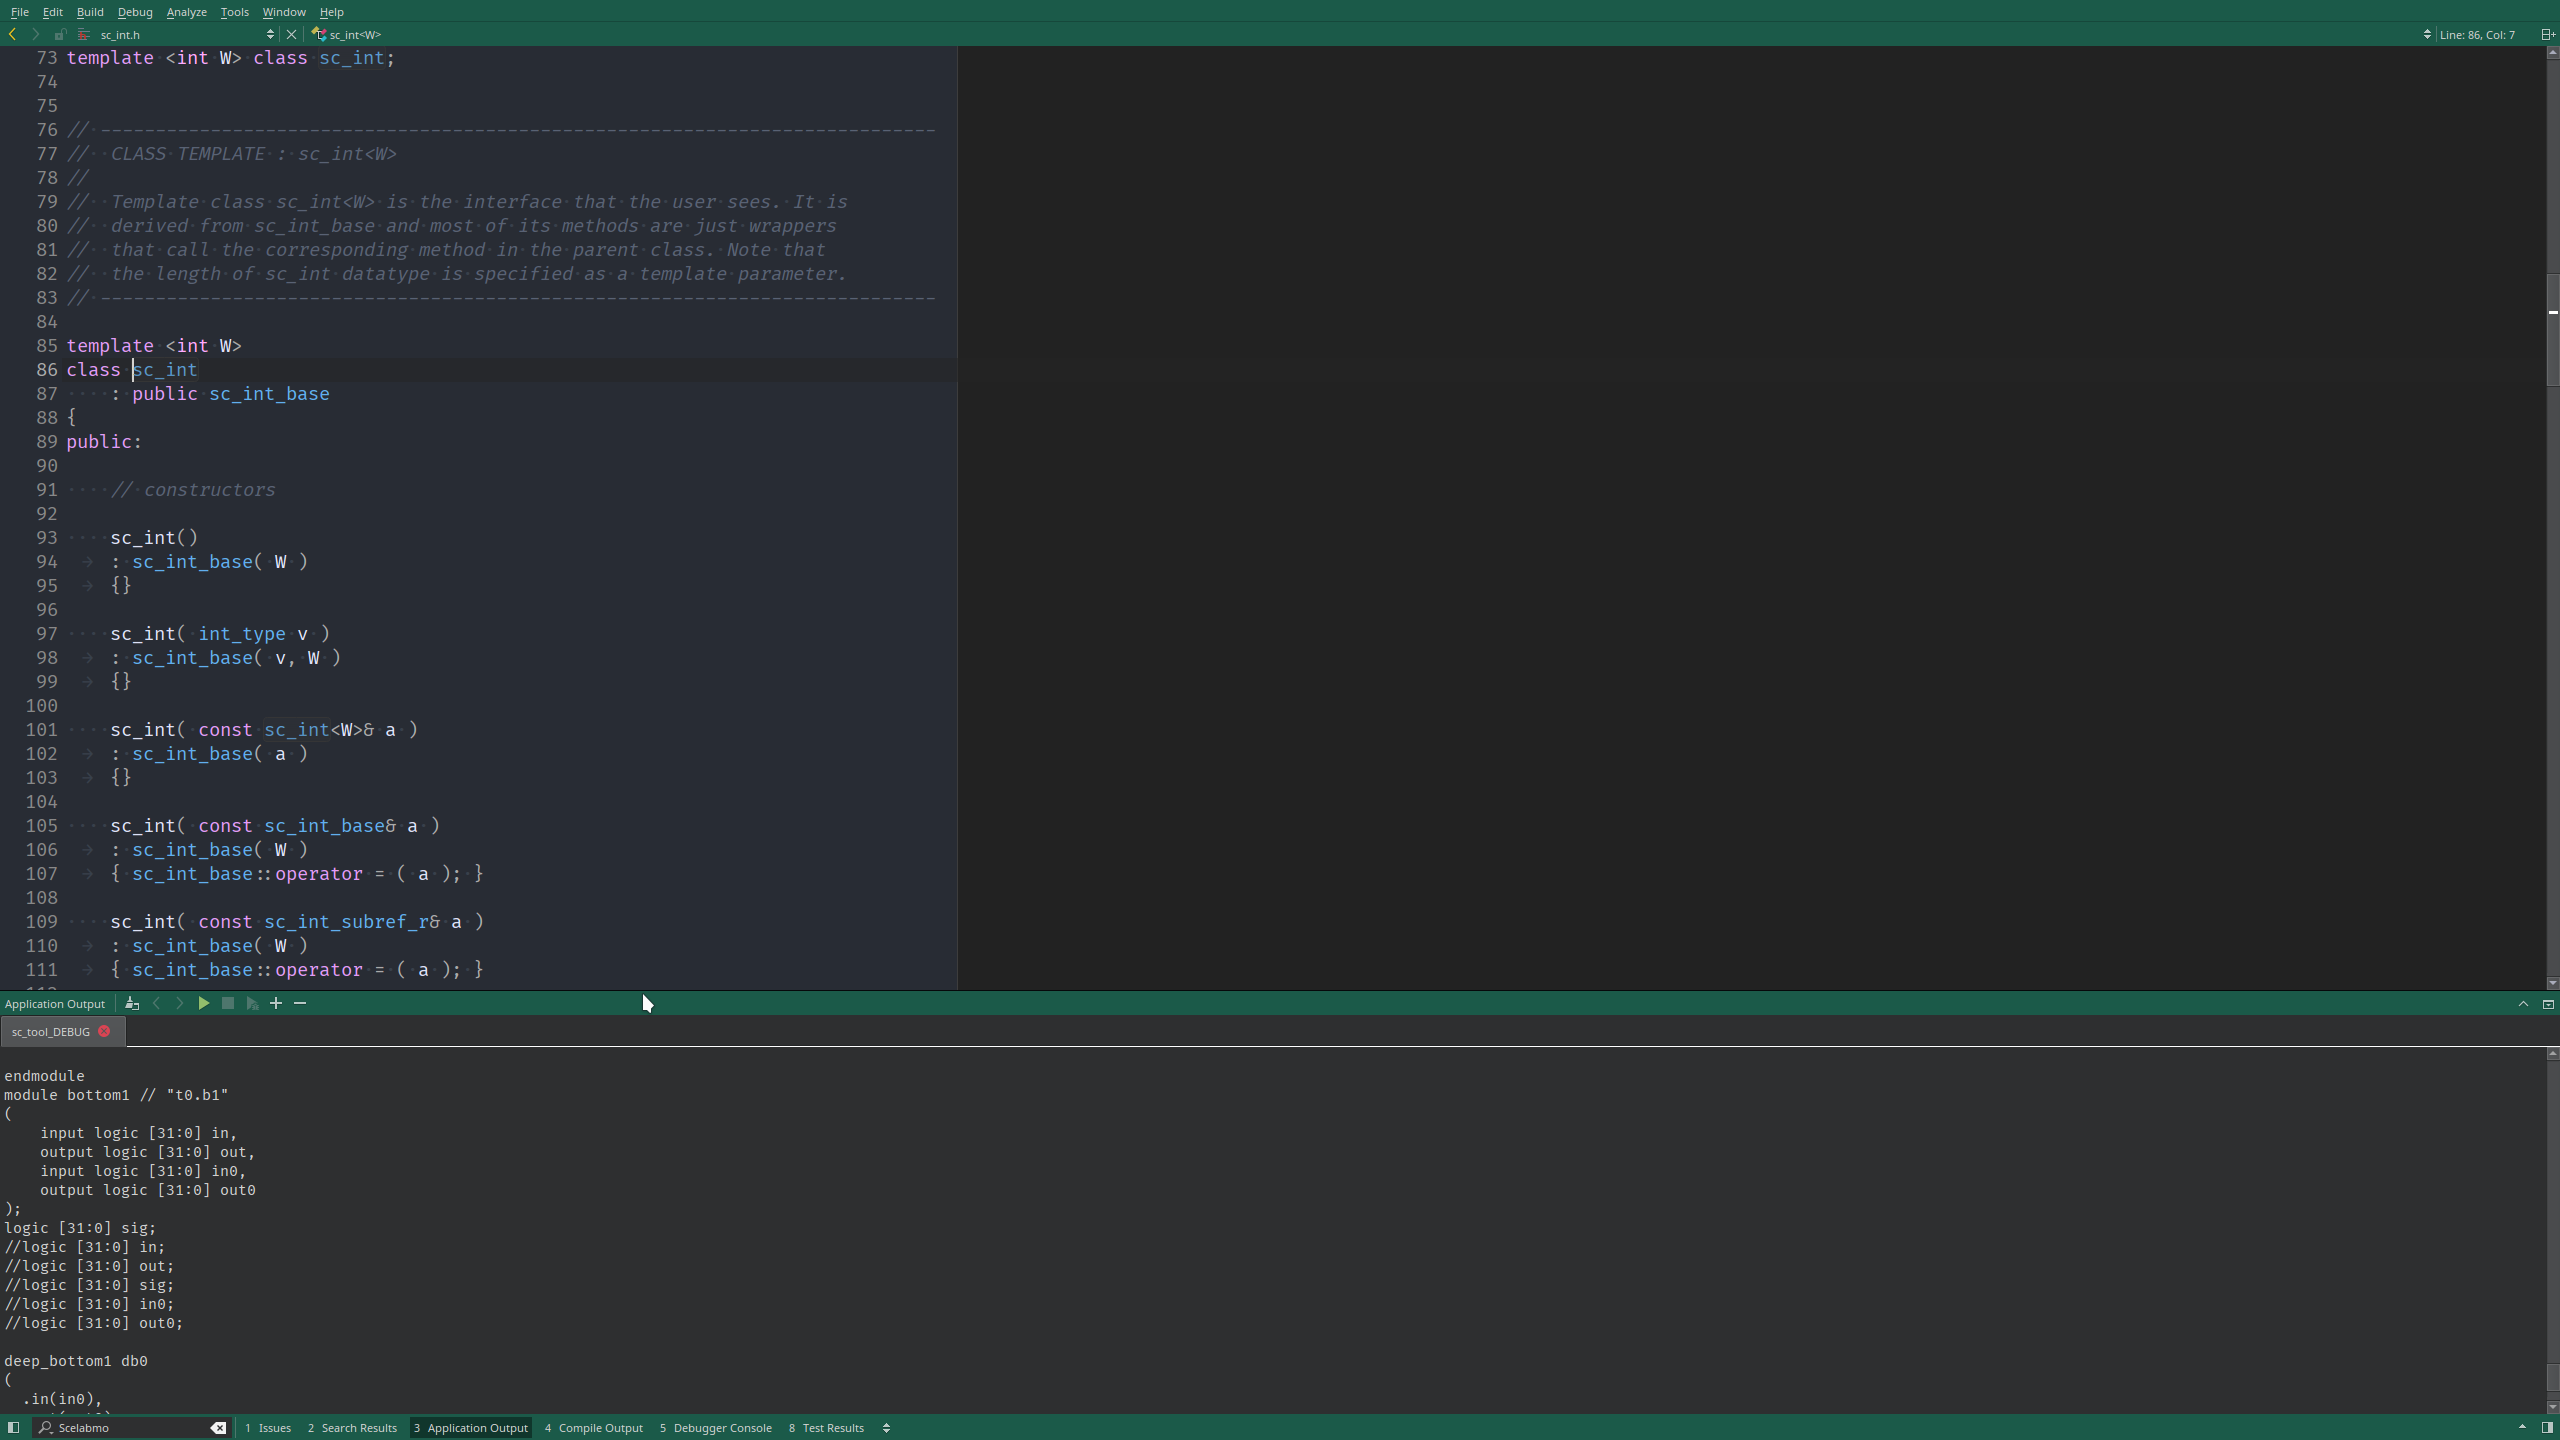Screen dimensions: 2560x1440
Task: Toggle the file read-only lock icon
Action: [x=60, y=34]
